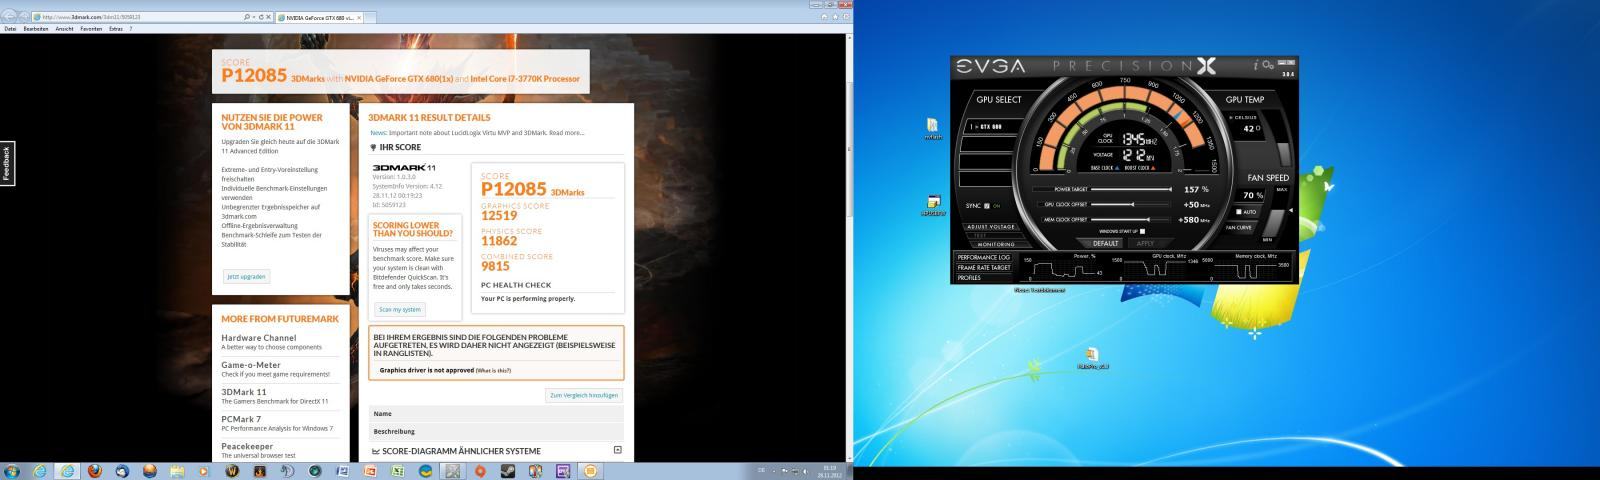The width and height of the screenshot is (1600, 480).
Task: Click the Jetzt upgraden button
Action: [x=246, y=276]
